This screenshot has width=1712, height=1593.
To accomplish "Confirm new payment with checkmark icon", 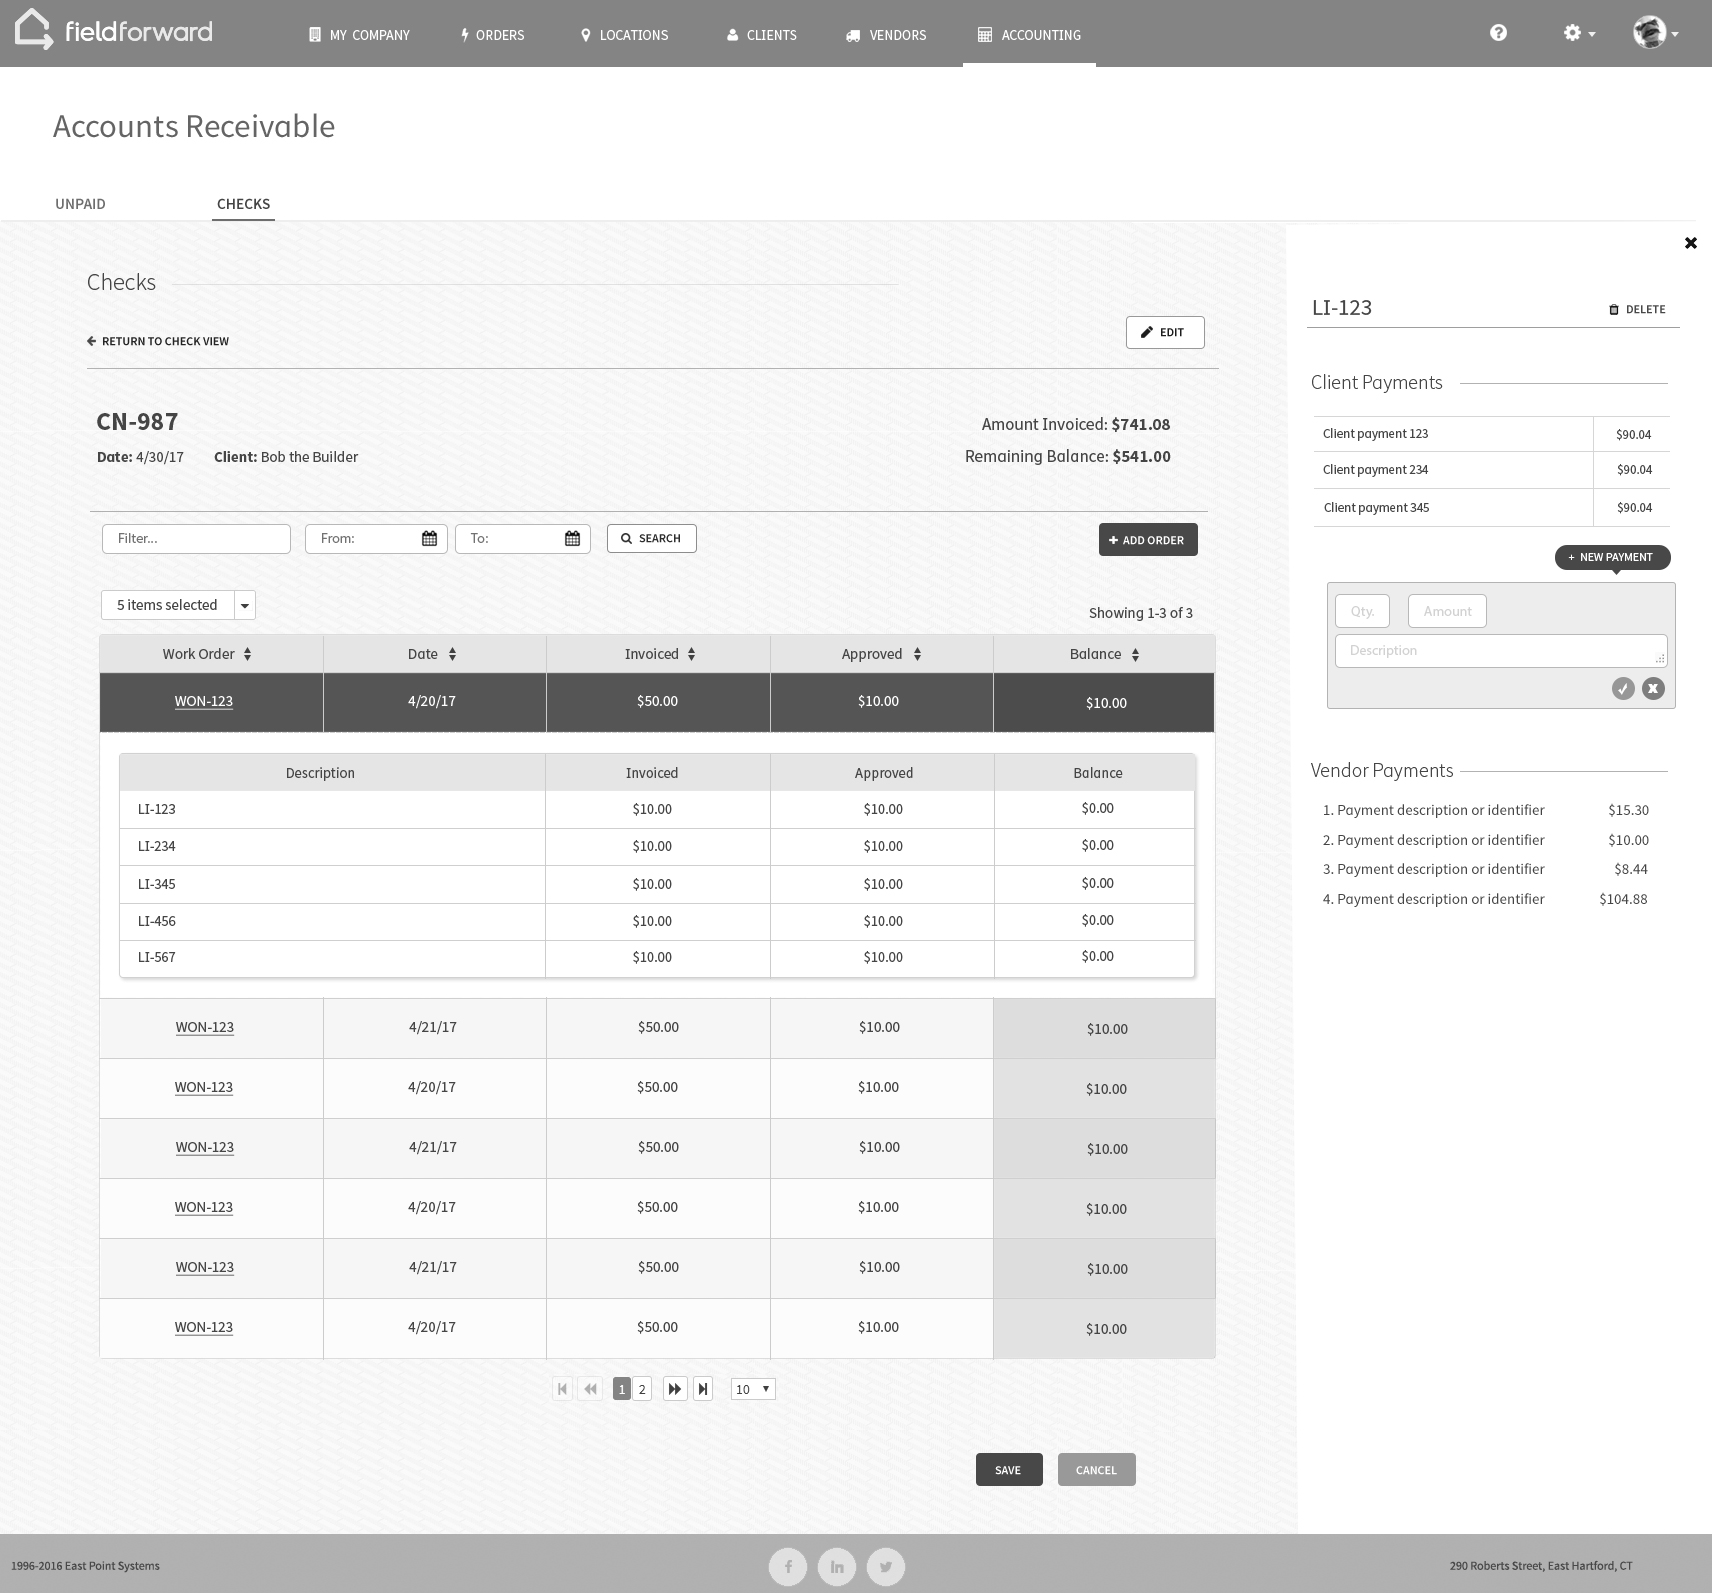I will pyautogui.click(x=1623, y=688).
